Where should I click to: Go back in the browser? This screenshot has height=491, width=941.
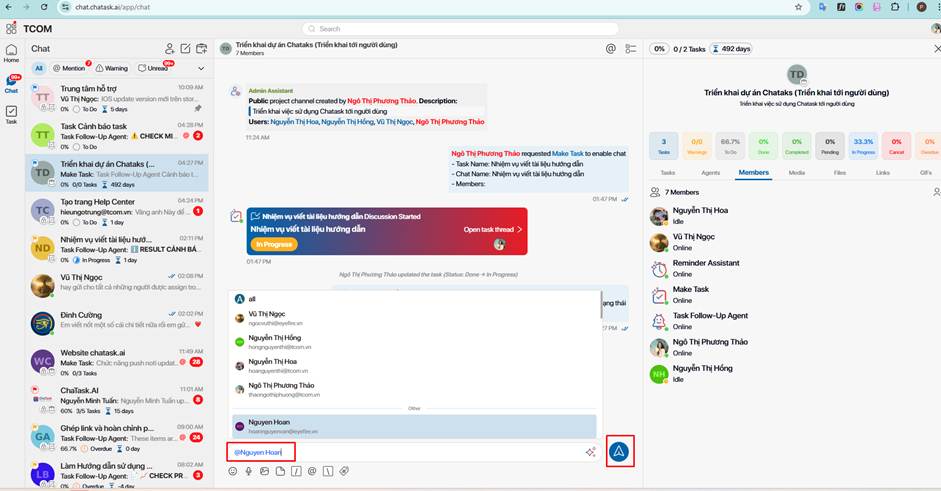pos(8,7)
